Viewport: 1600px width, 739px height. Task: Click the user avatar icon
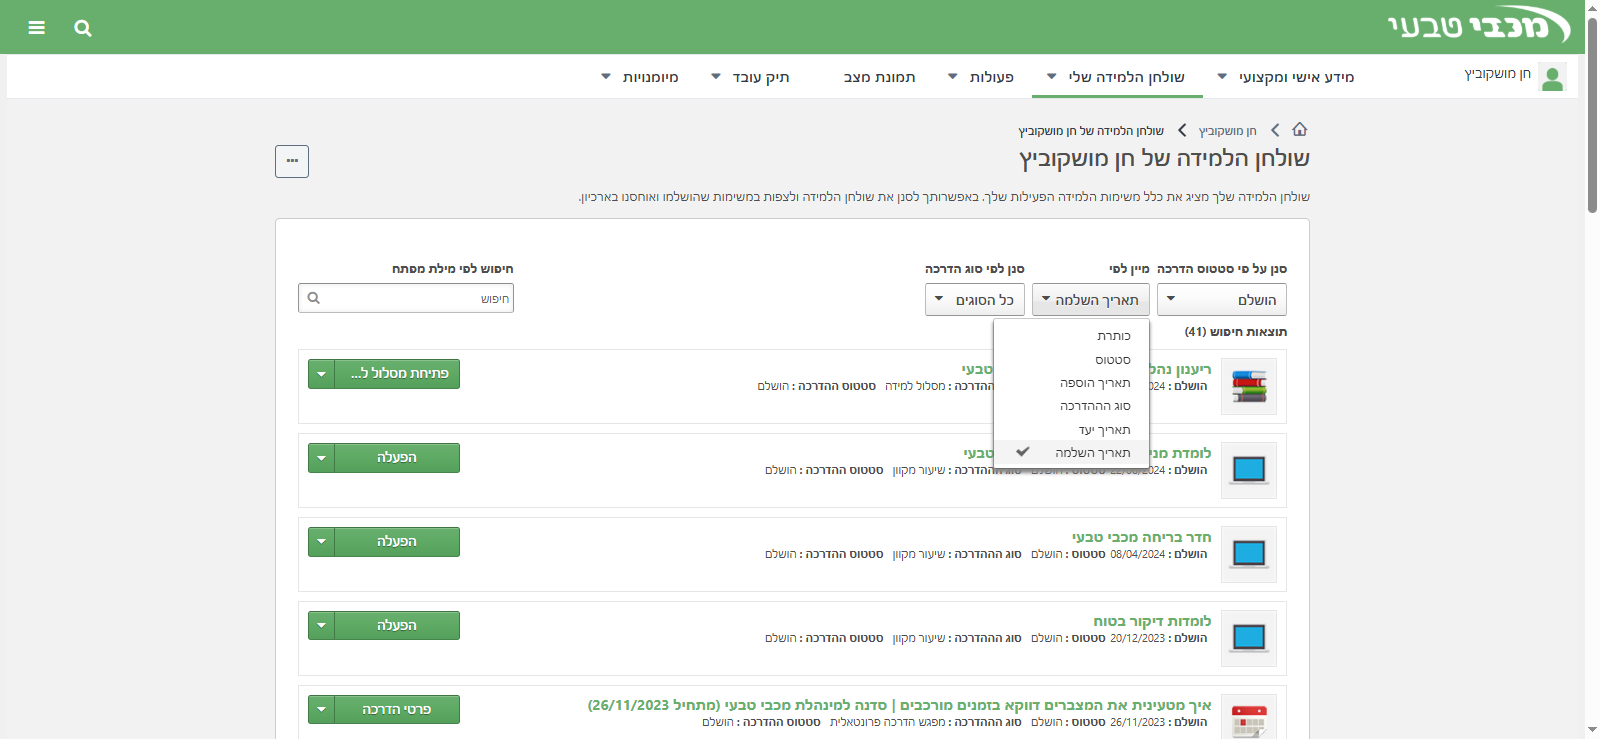1552,77
